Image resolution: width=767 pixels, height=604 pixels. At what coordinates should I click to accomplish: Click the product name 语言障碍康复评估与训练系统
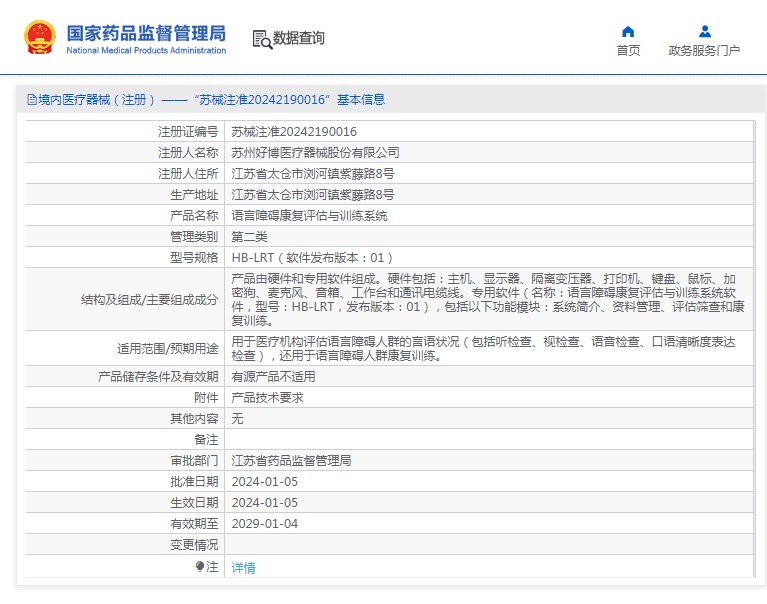309,215
